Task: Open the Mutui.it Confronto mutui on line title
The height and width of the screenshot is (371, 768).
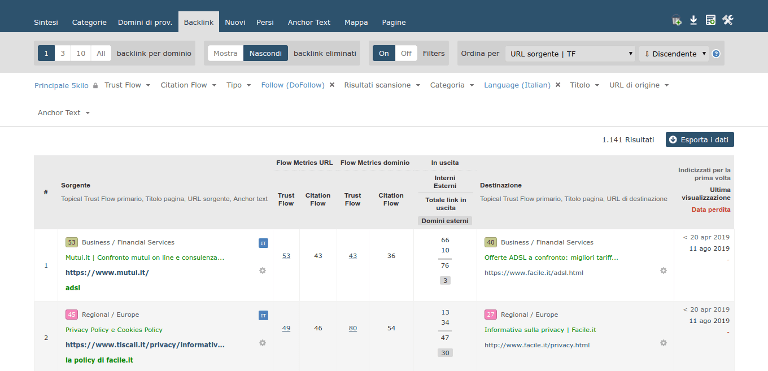Action: [x=145, y=257]
